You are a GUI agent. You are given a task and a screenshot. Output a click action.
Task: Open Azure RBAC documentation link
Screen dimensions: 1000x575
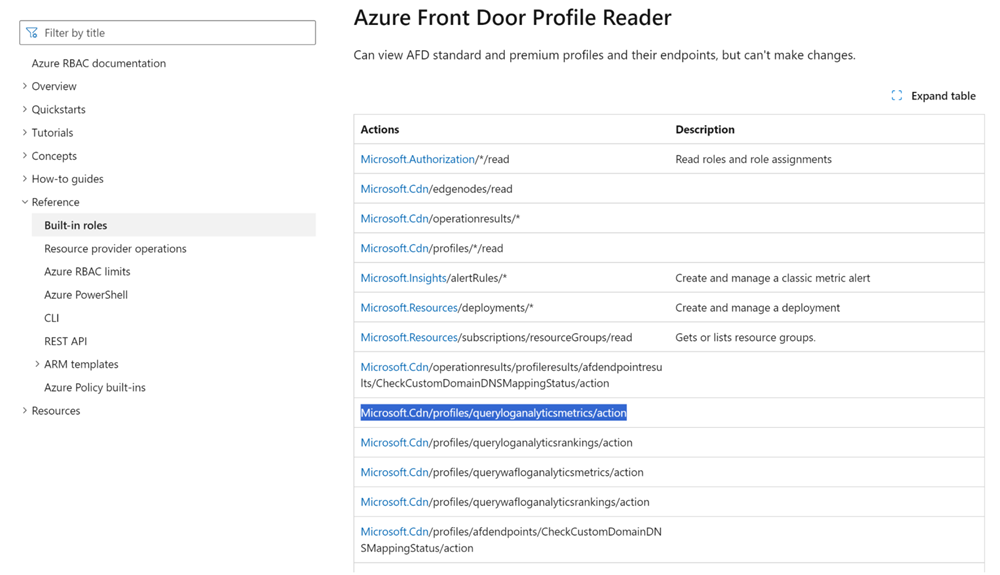pyautogui.click(x=98, y=63)
